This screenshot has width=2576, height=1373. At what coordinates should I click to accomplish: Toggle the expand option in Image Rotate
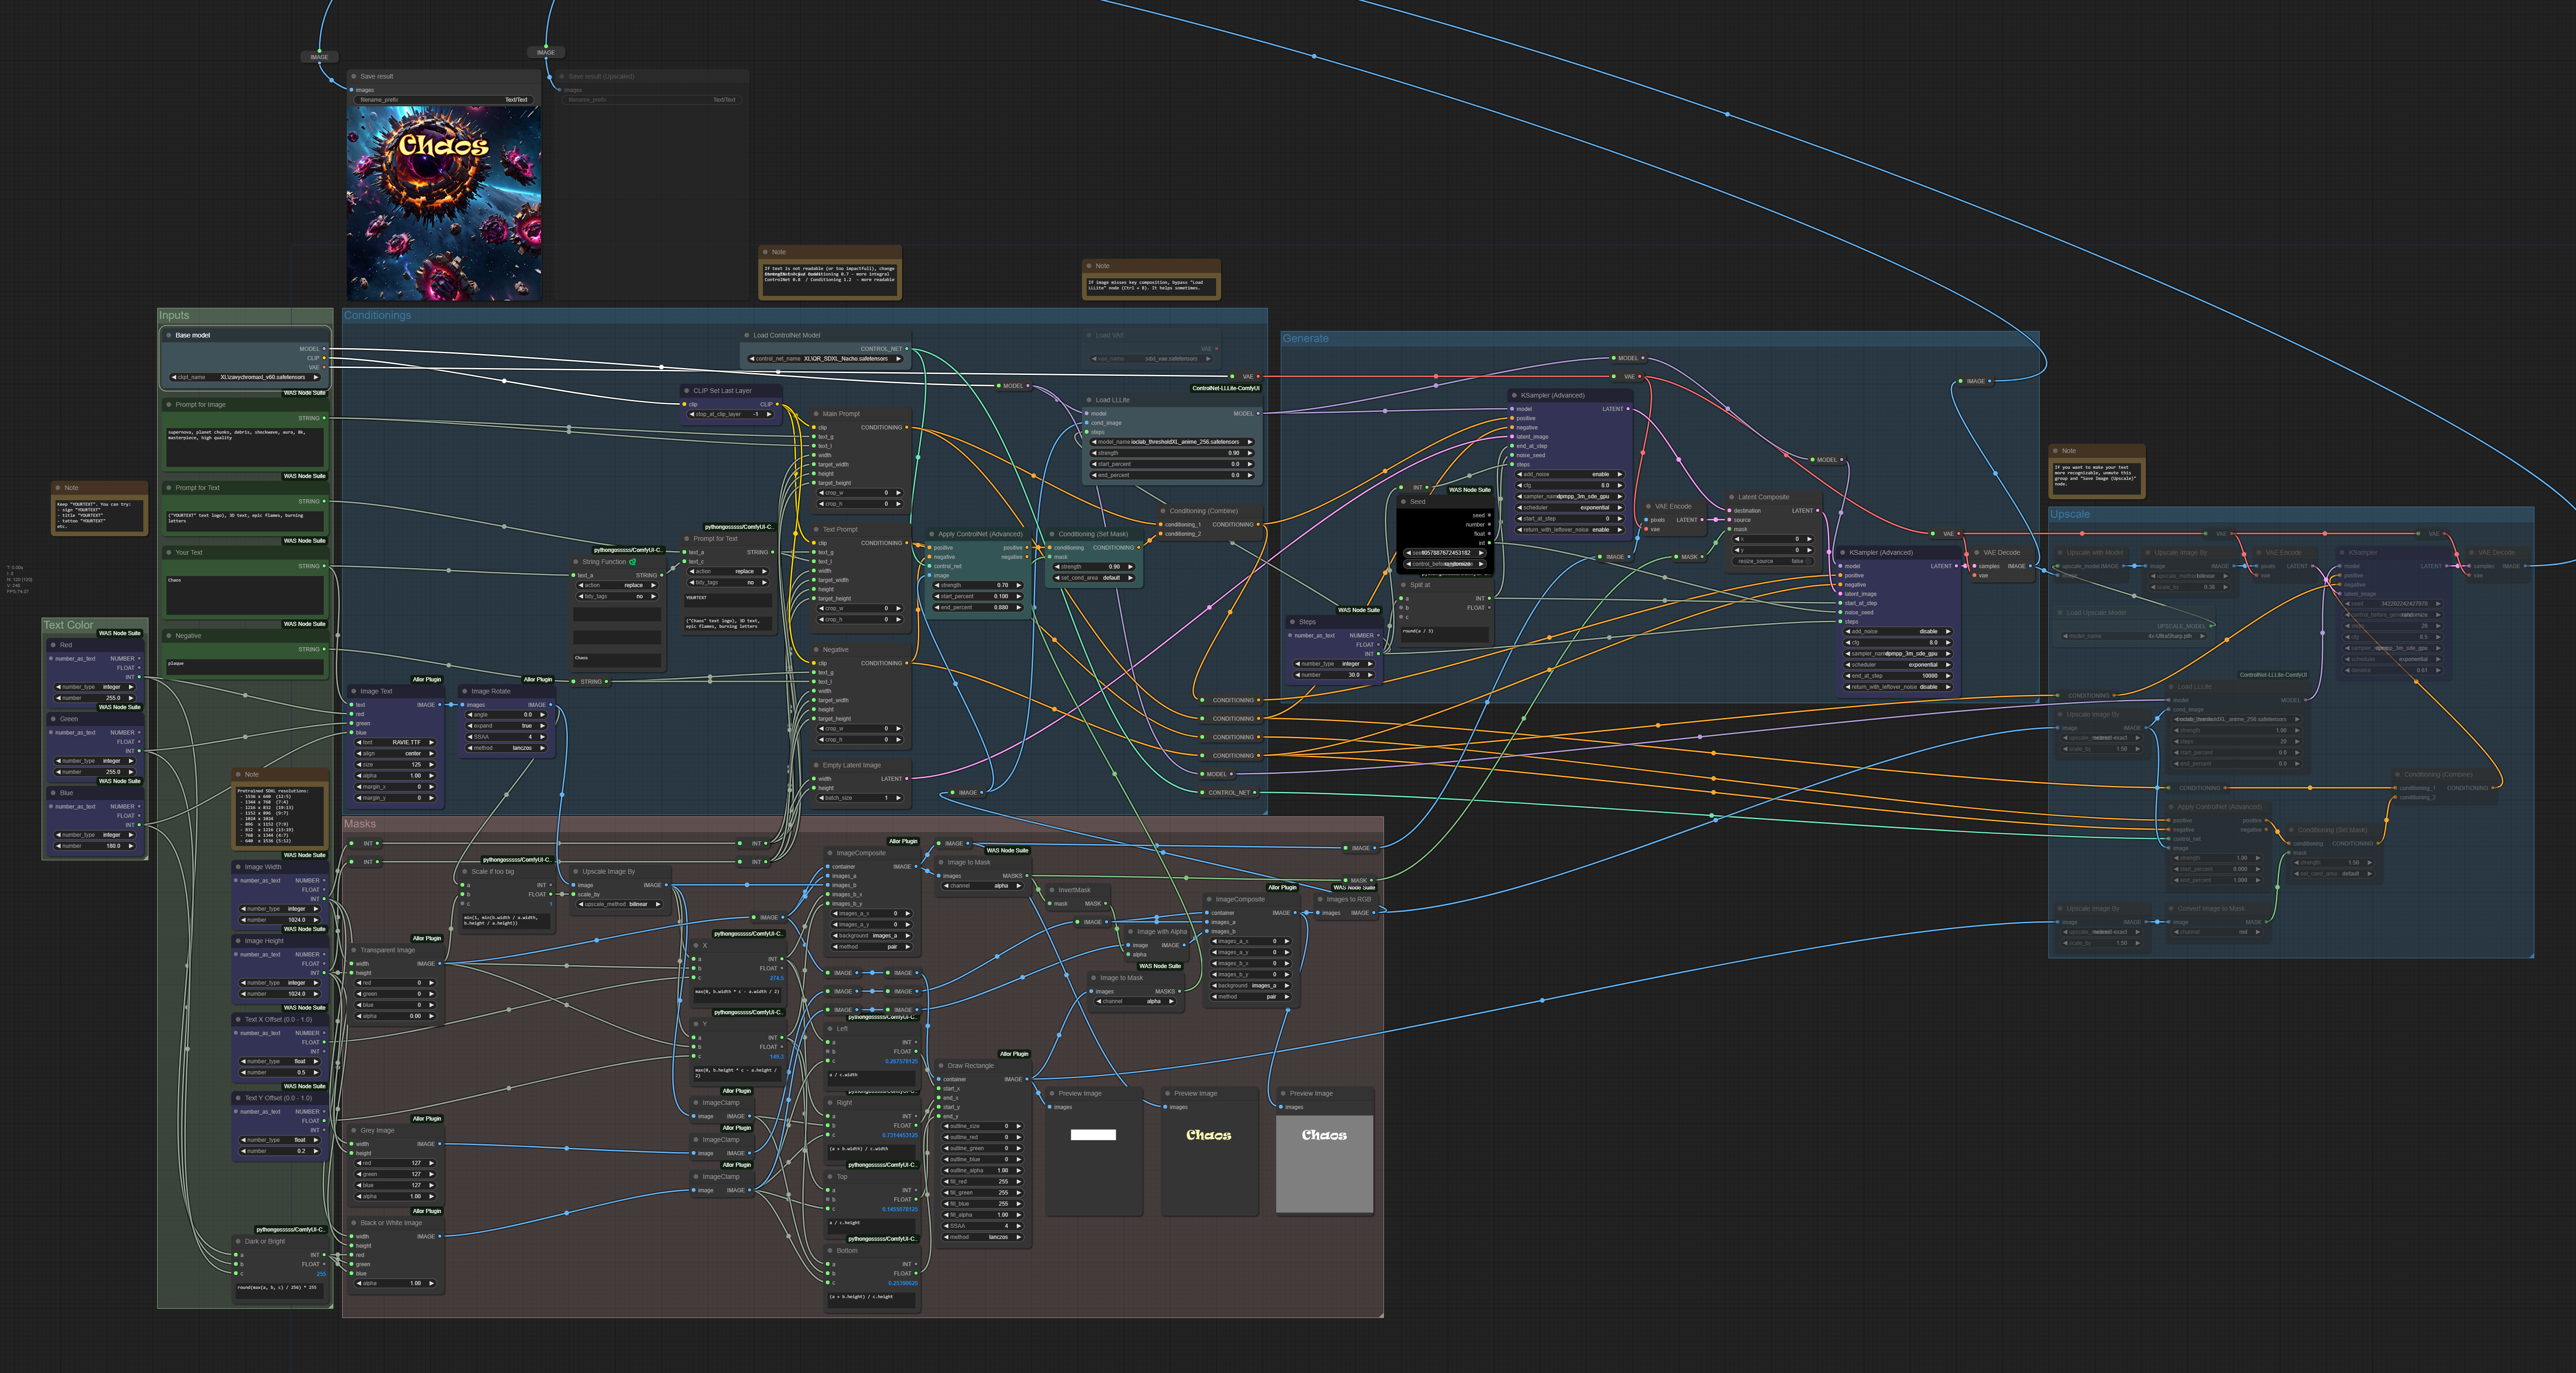(506, 726)
